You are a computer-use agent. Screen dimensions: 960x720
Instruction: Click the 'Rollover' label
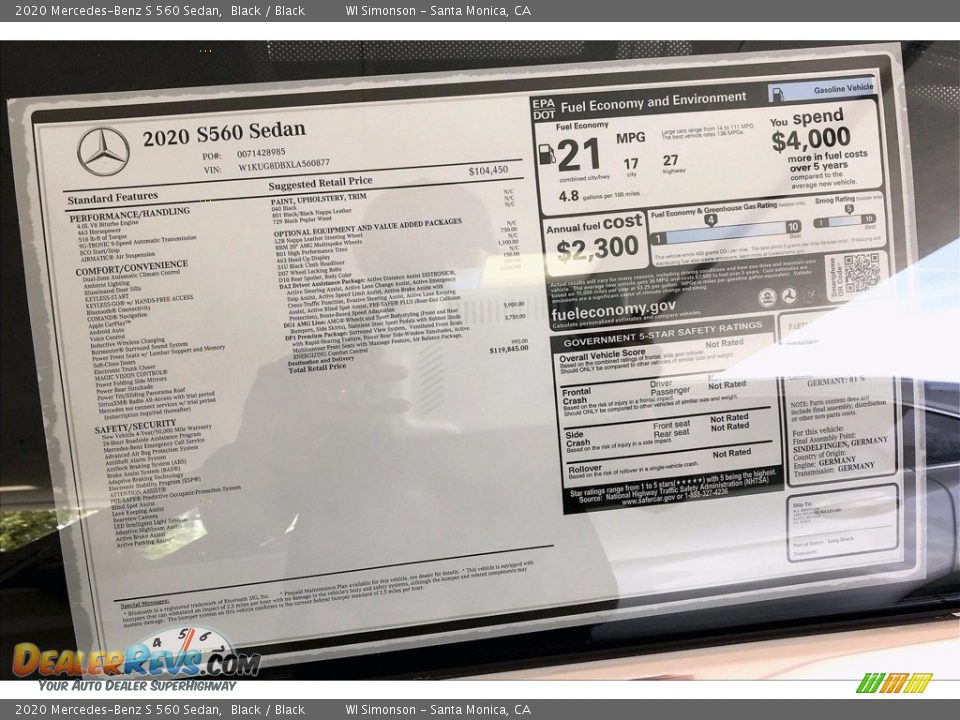585,469
